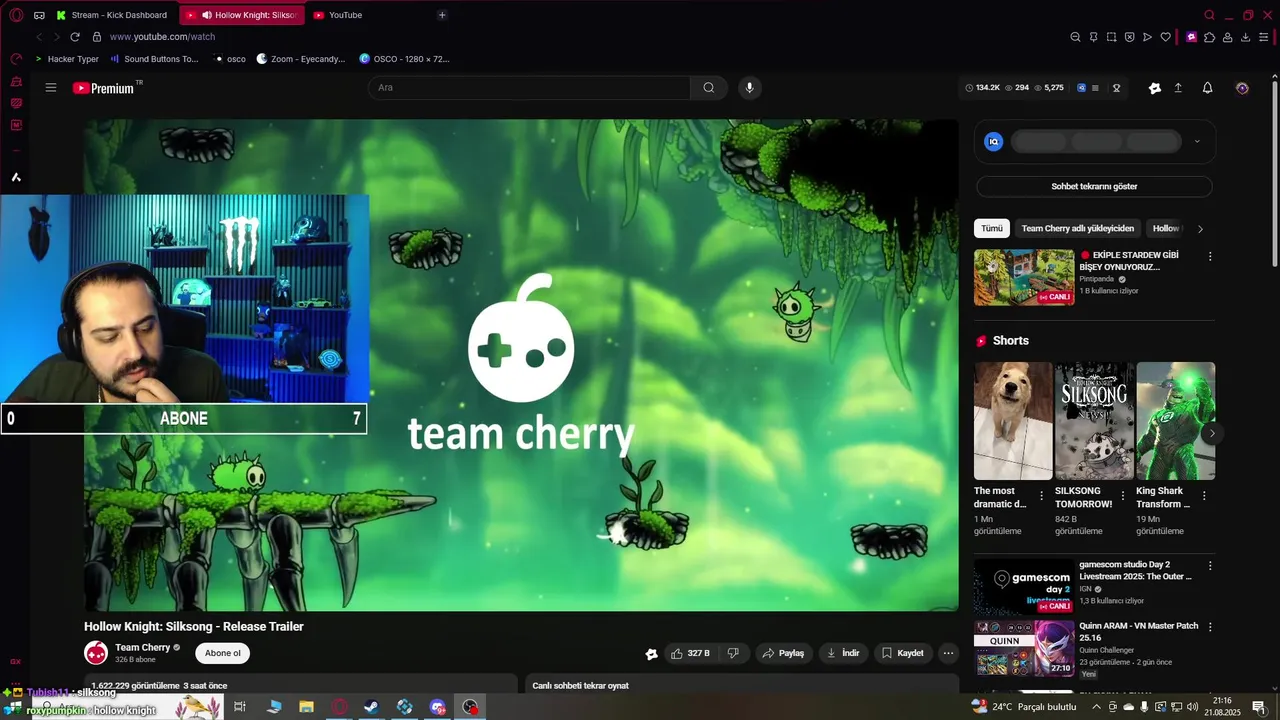Click the send arrow icon in address bar

pyautogui.click(x=1147, y=37)
